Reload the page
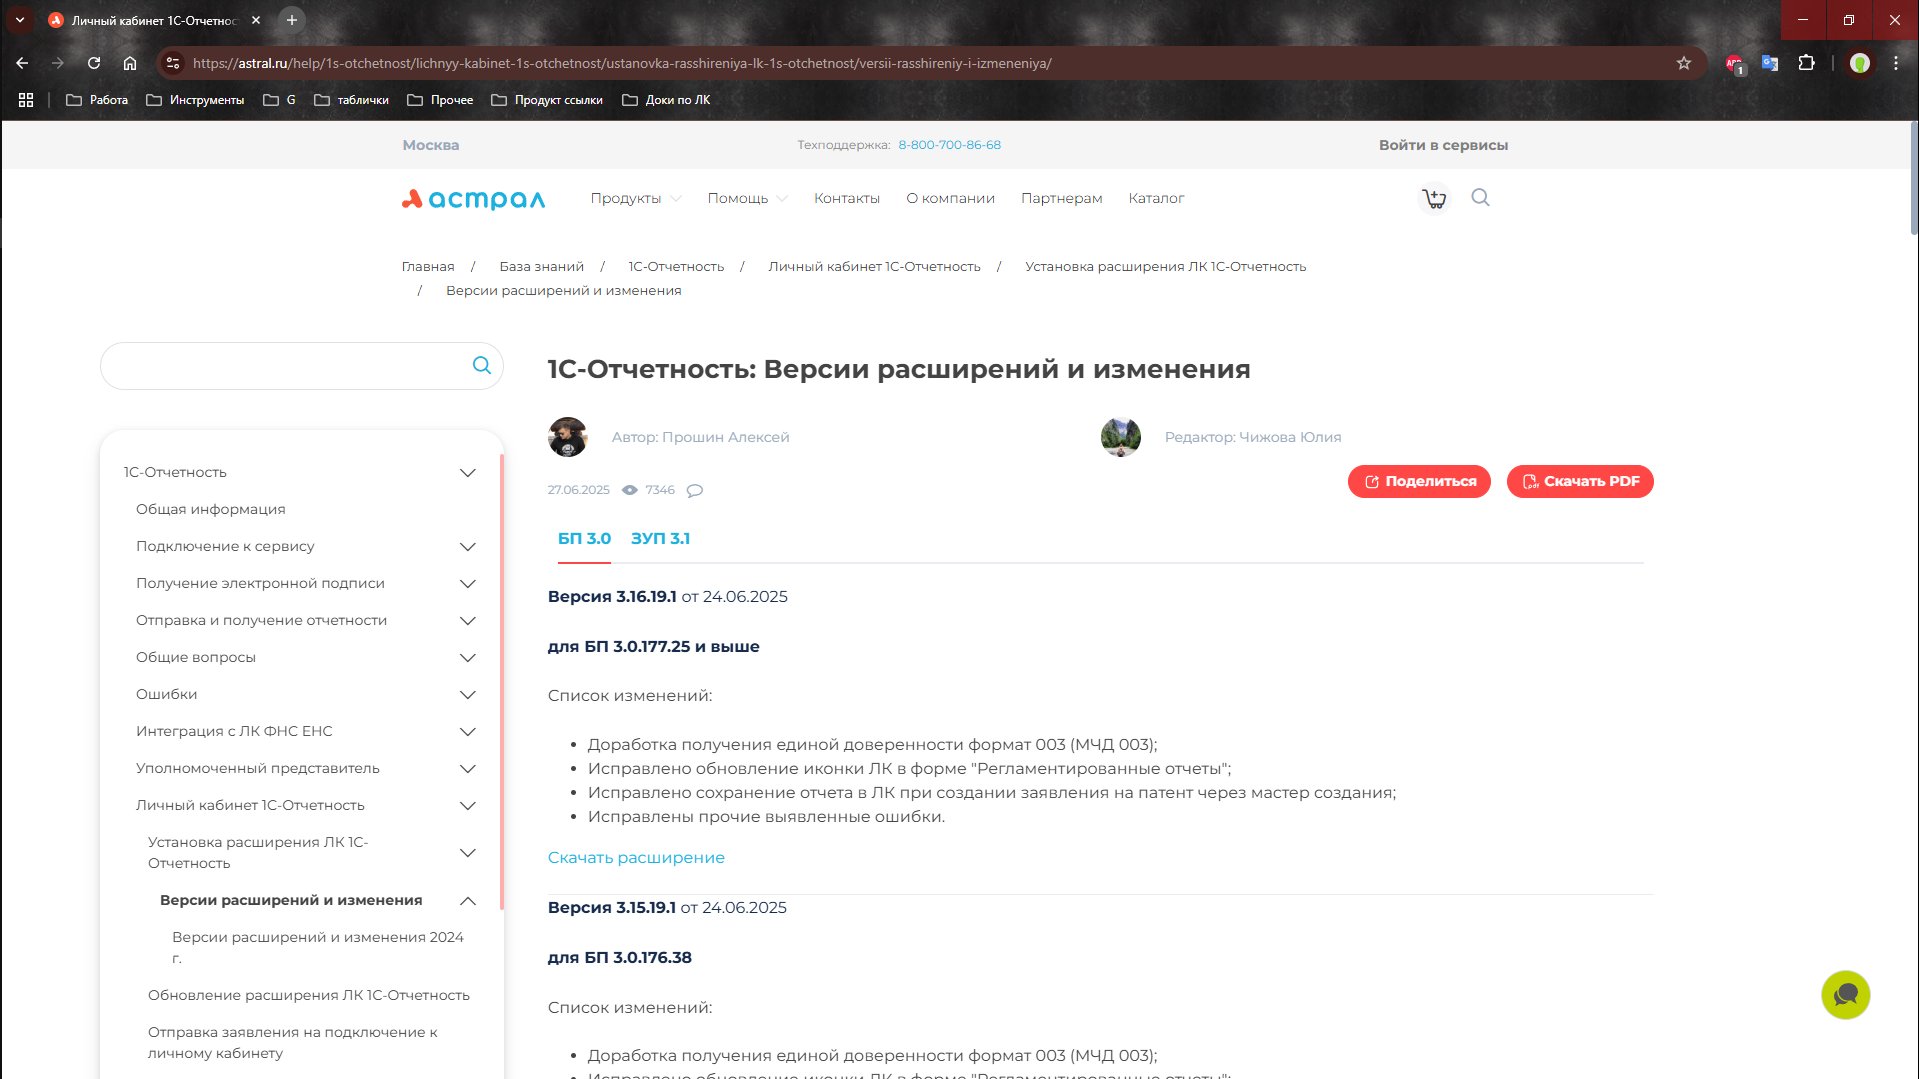This screenshot has width=1919, height=1079. coord(94,63)
